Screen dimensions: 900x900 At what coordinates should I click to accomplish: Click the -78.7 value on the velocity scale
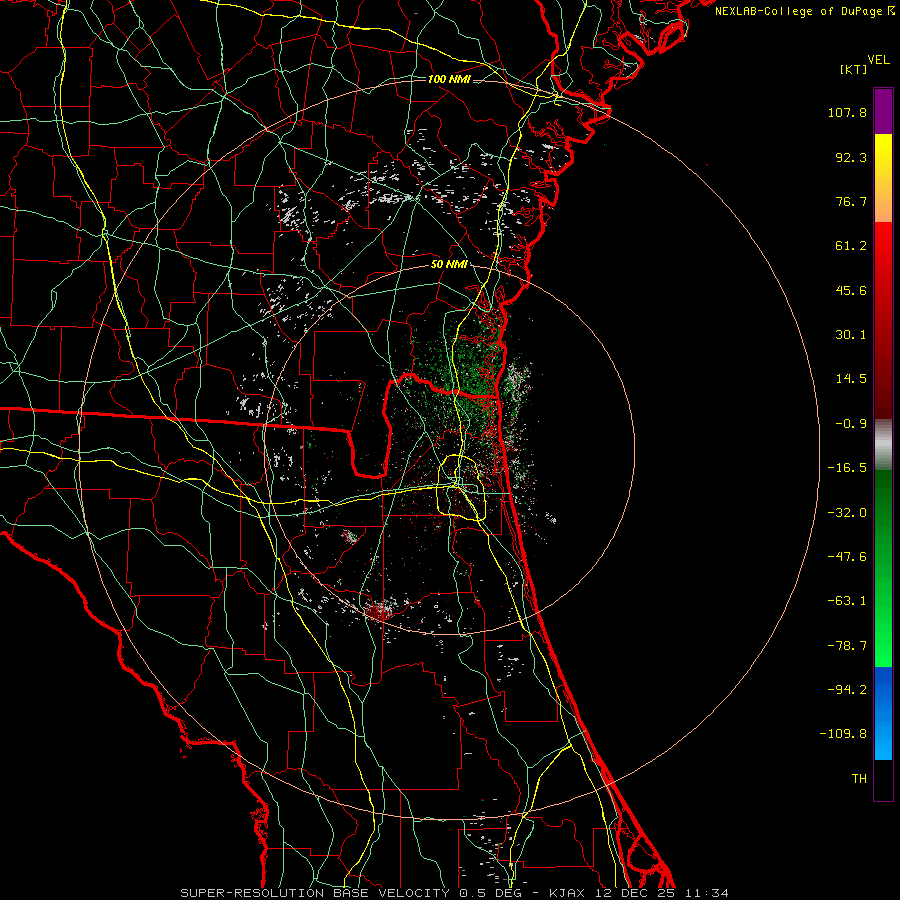[847, 646]
